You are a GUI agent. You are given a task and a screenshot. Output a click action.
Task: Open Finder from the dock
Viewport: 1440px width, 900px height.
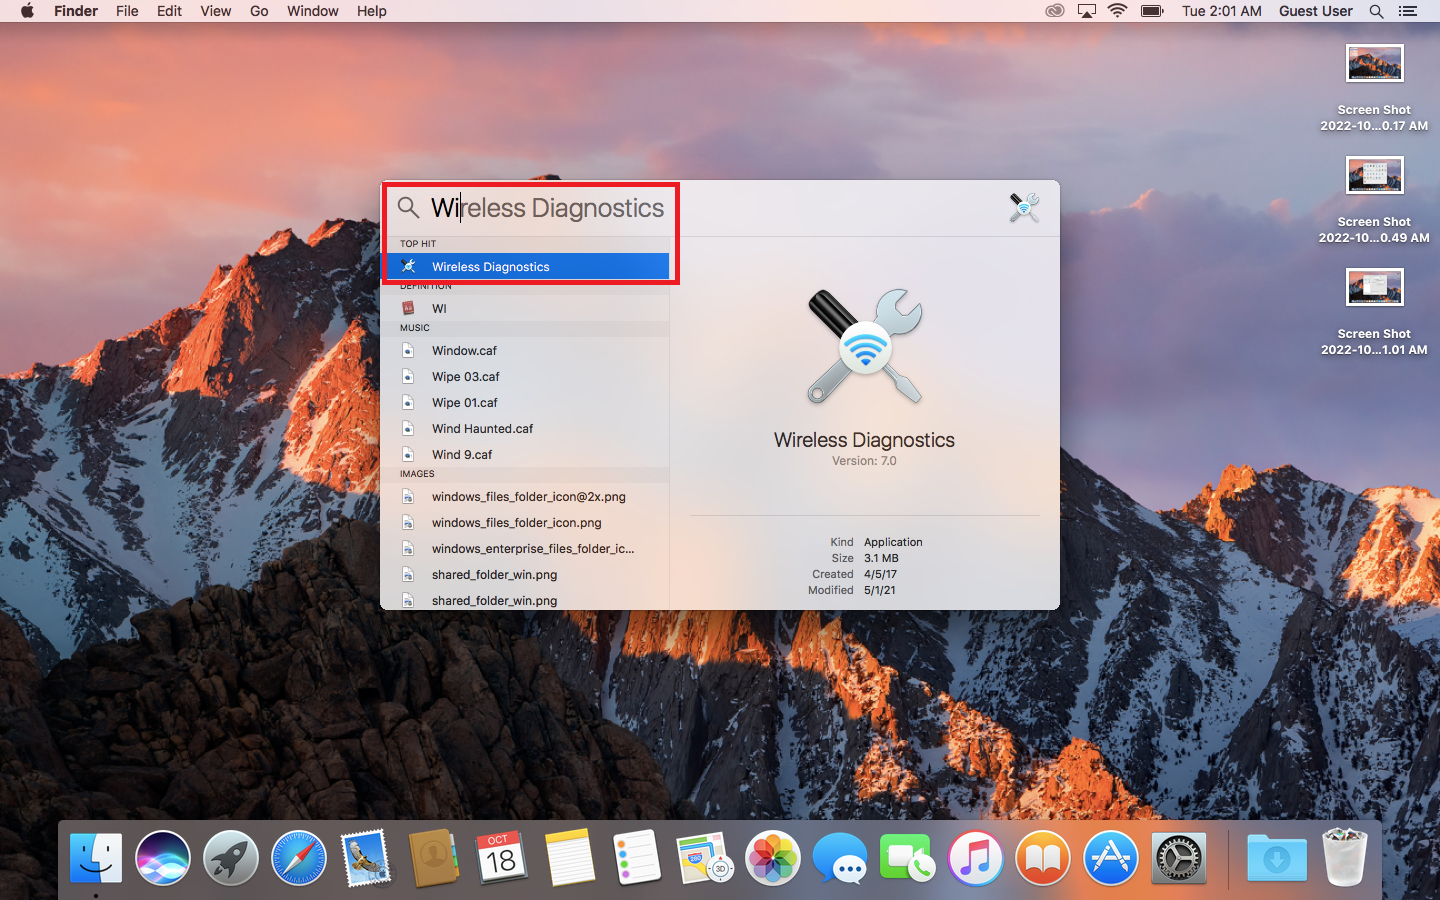coord(96,858)
